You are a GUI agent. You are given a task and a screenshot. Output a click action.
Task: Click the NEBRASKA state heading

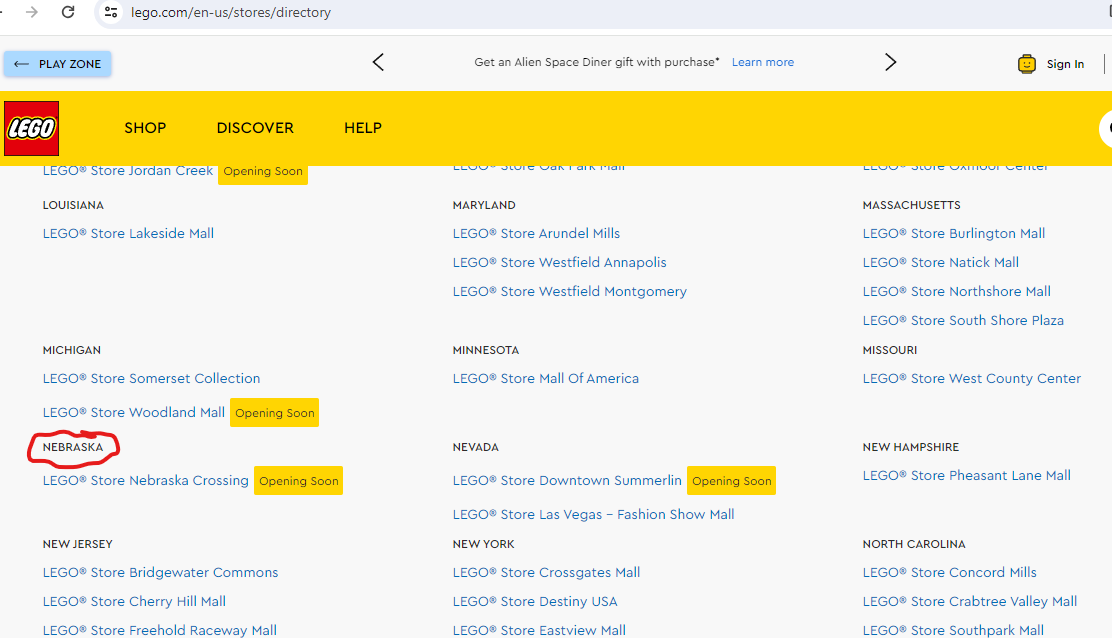(x=72, y=447)
